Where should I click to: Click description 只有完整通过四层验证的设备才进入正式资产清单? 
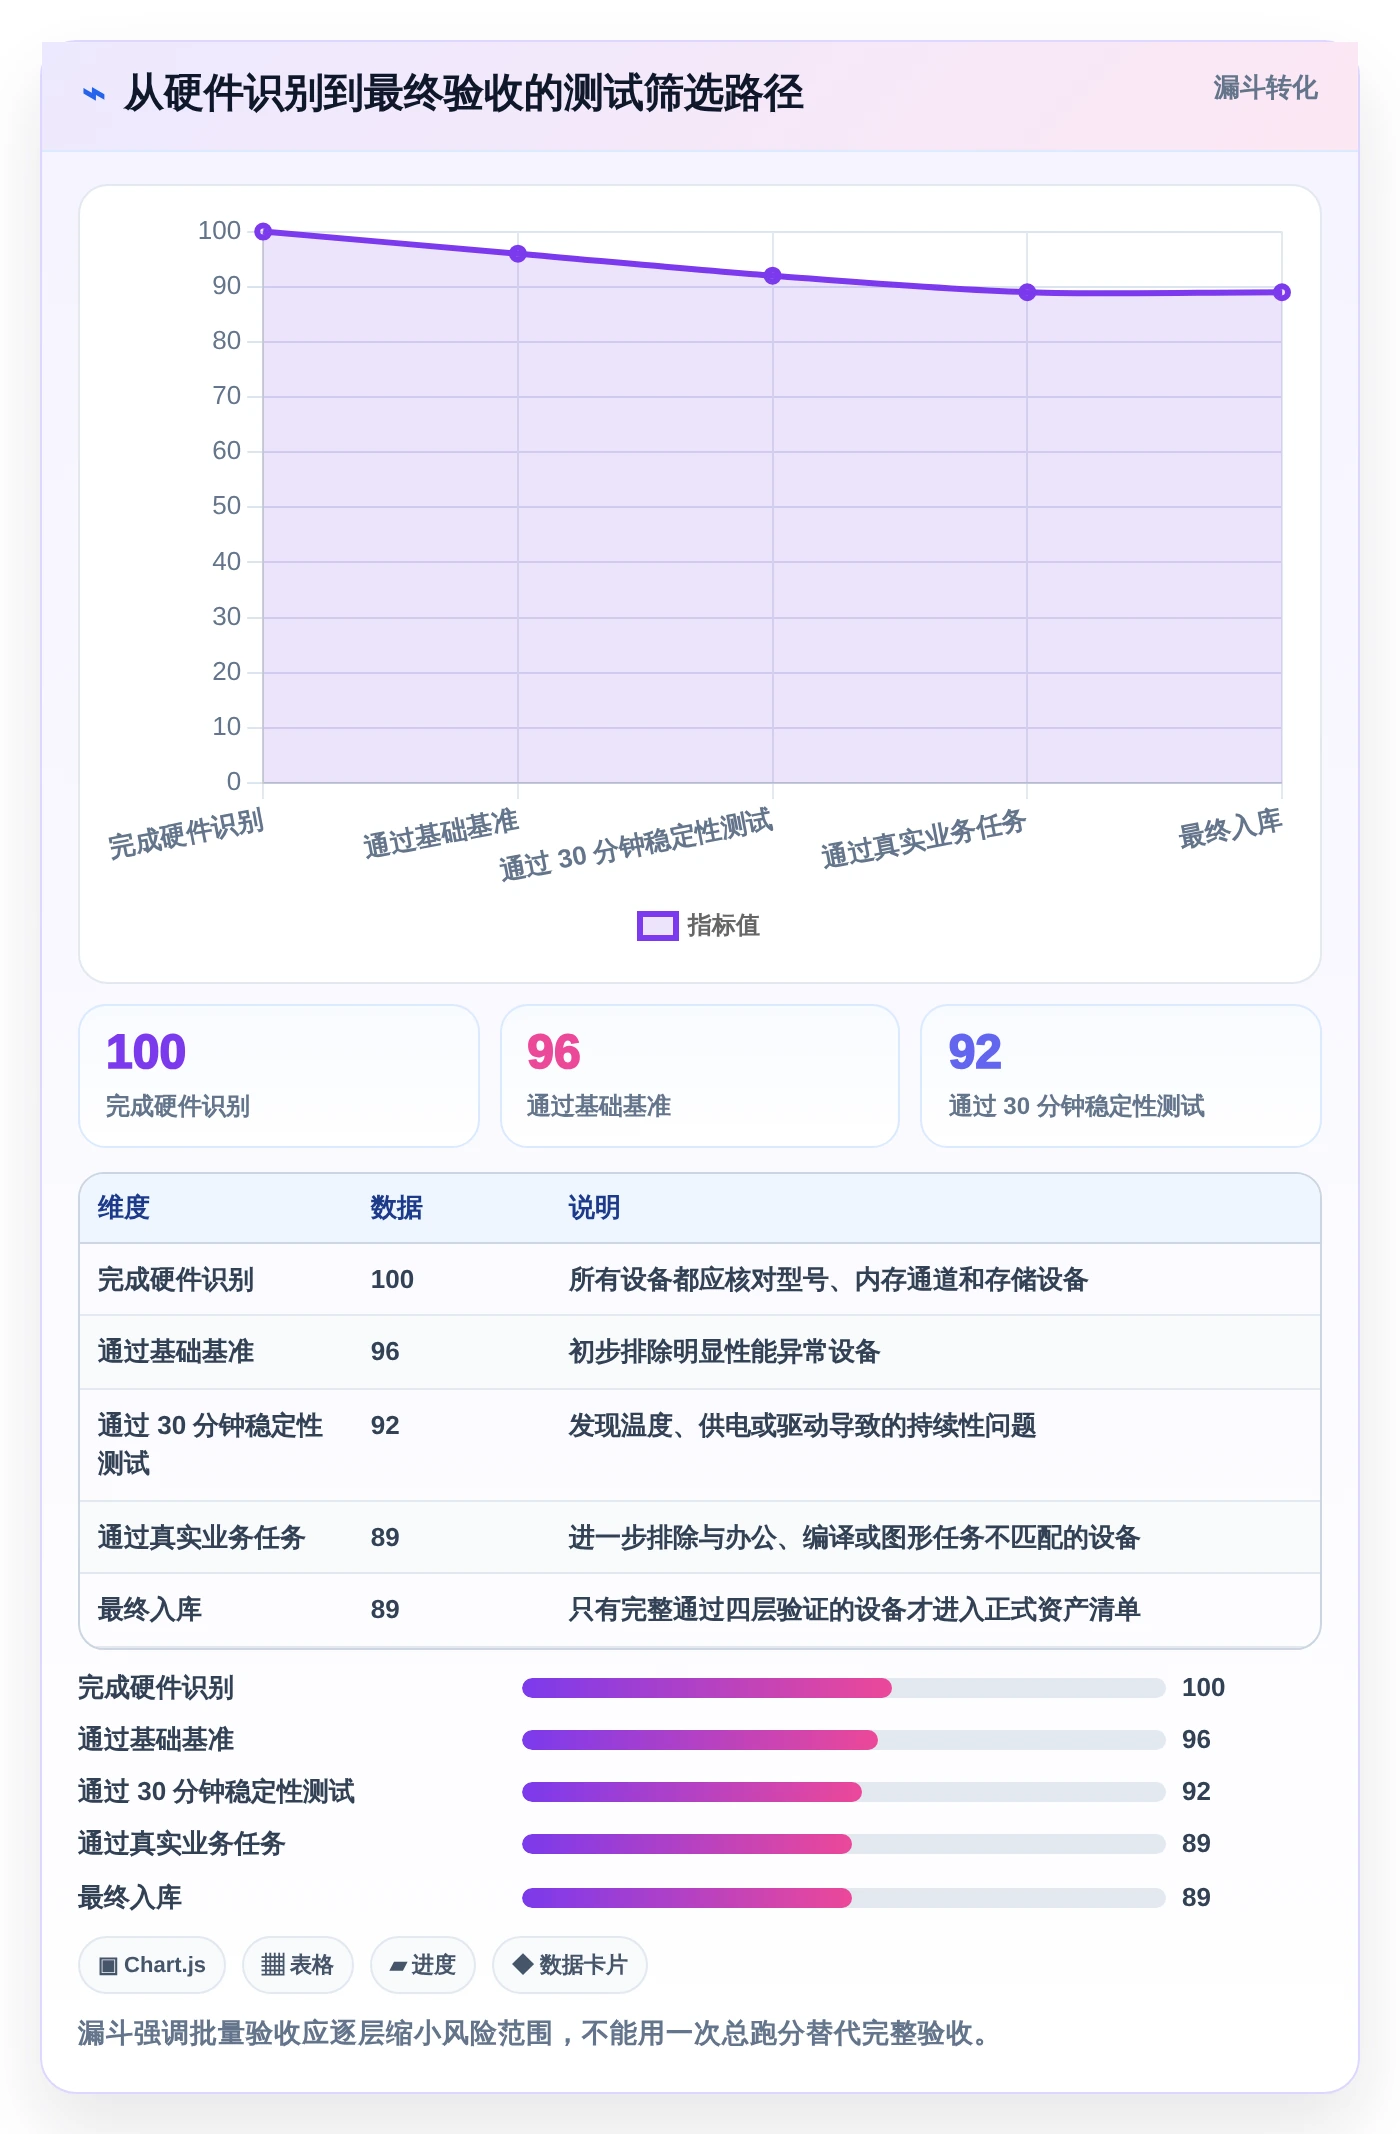854,1610
